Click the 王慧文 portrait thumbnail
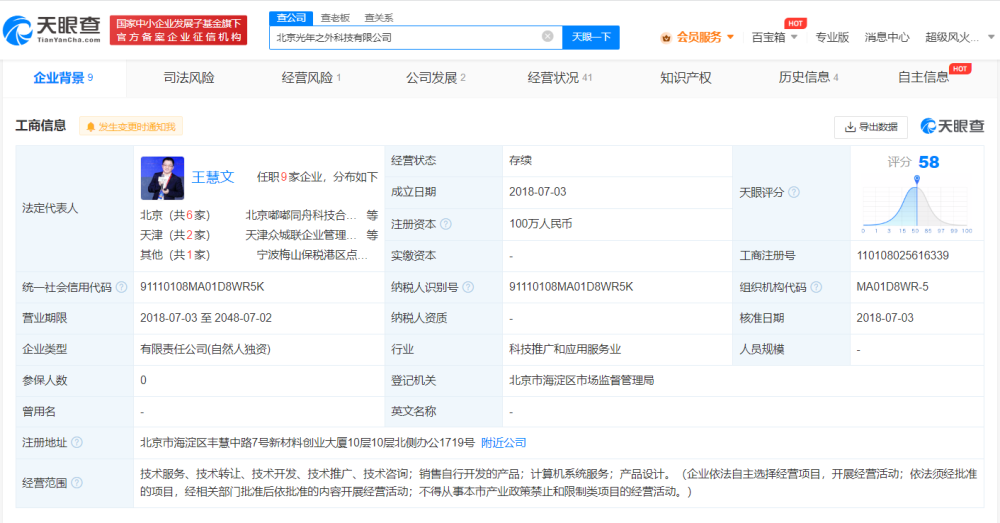The image size is (1000, 523). pos(162,178)
